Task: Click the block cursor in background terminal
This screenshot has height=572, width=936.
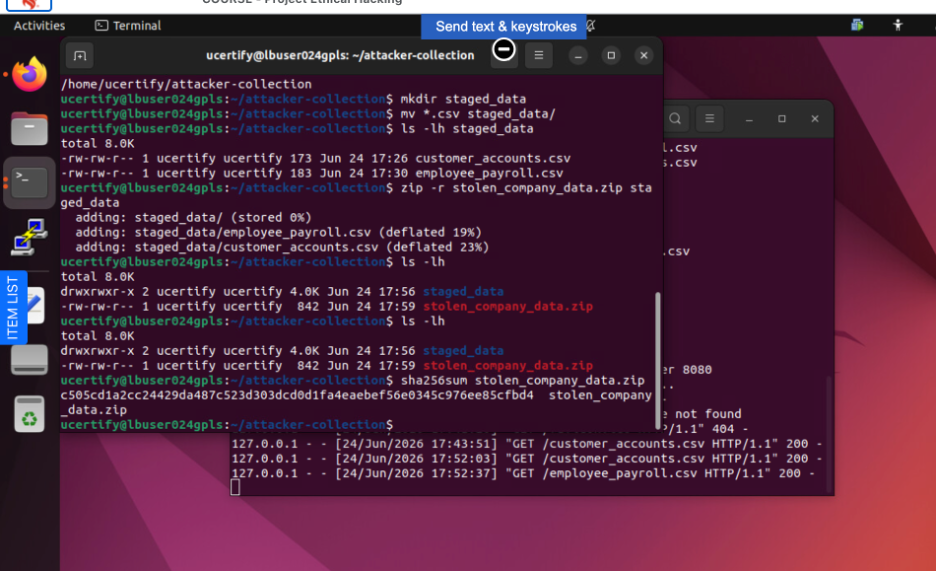Action: pyautogui.click(x=235, y=488)
